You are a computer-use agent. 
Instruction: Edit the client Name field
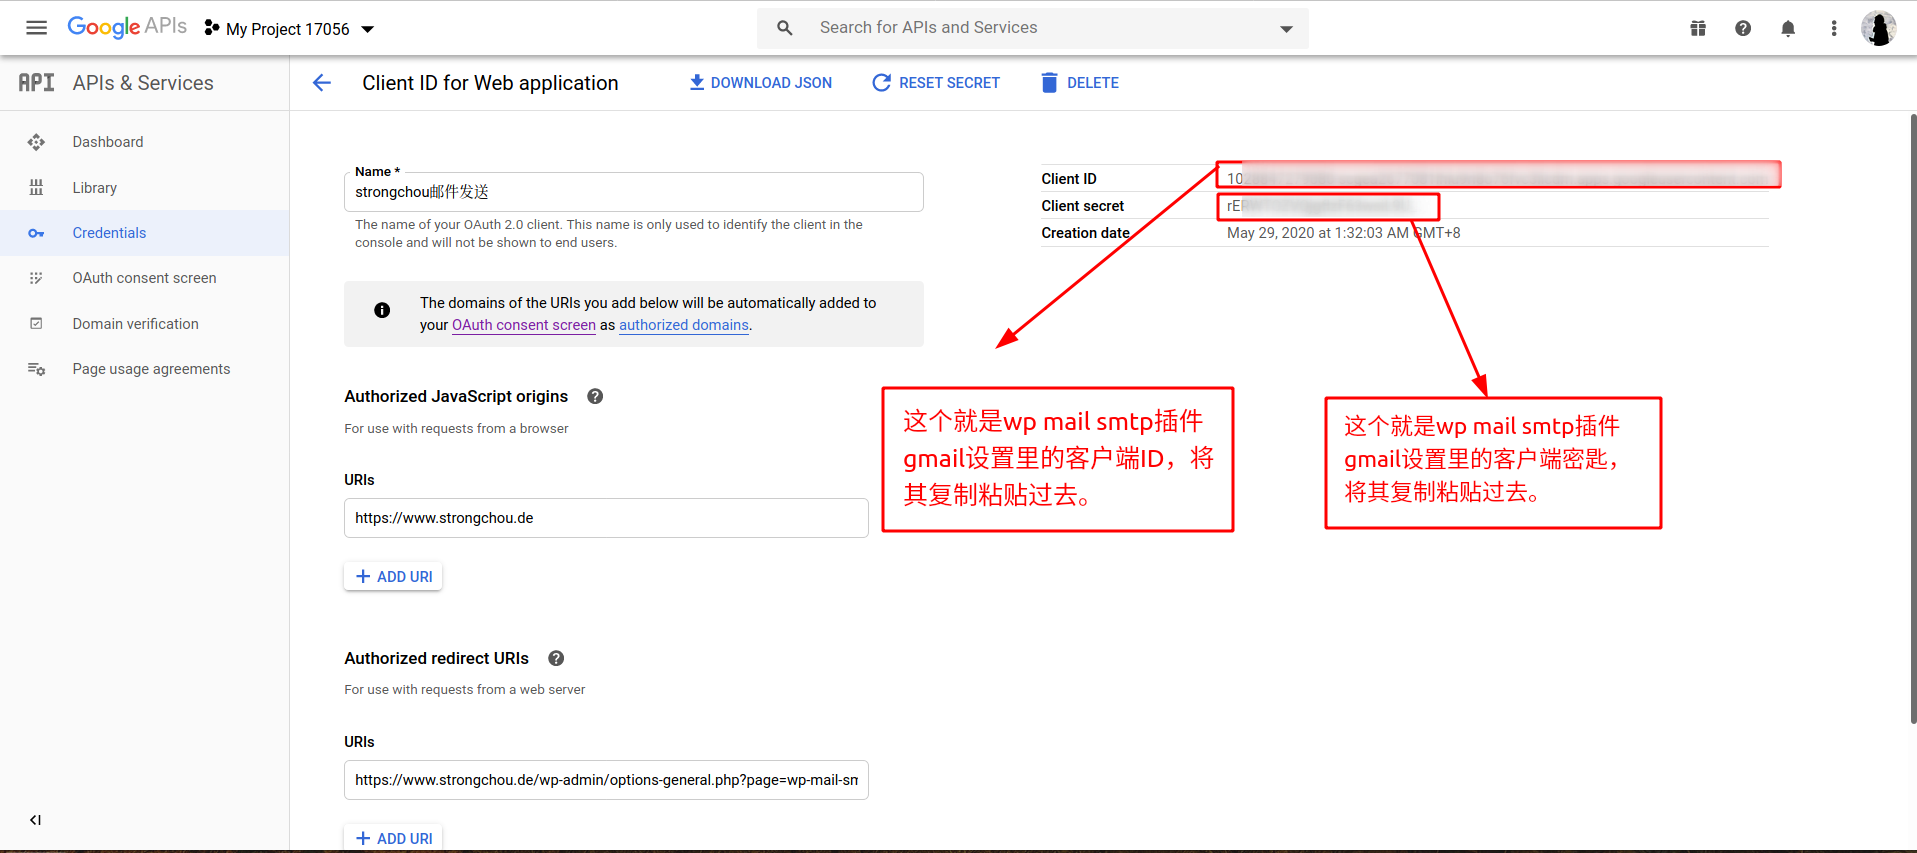click(634, 192)
